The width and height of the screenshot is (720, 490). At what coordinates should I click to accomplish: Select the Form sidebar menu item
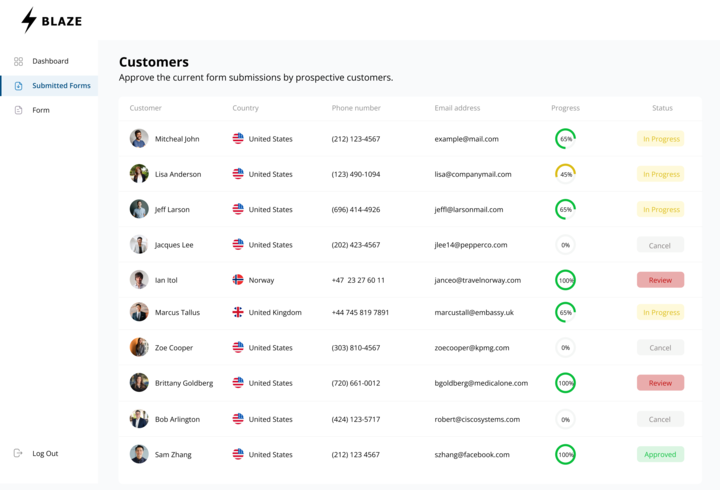[41, 110]
